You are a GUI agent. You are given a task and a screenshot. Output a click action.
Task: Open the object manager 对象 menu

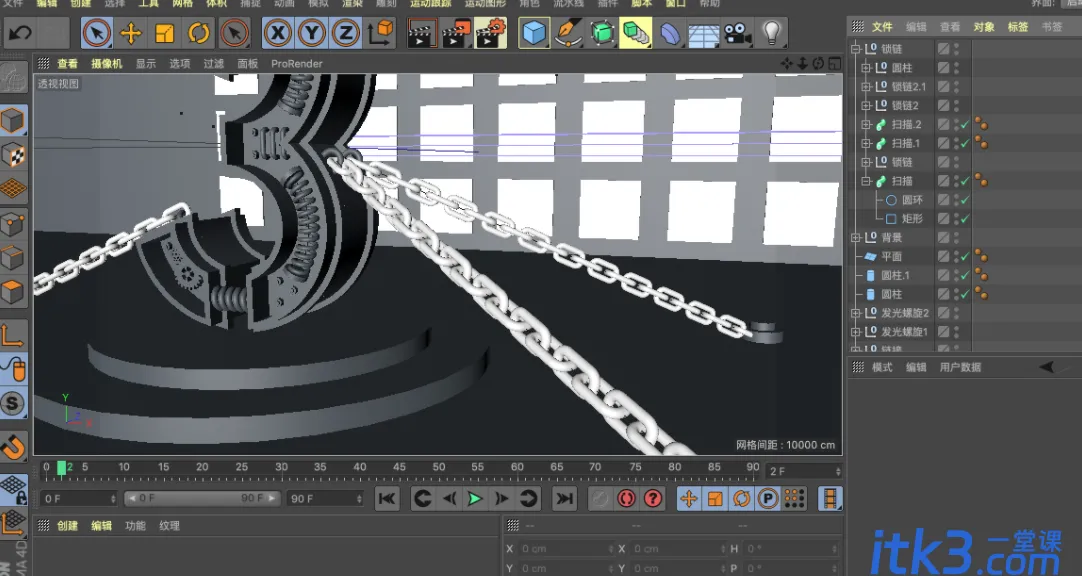pyautogui.click(x=984, y=27)
